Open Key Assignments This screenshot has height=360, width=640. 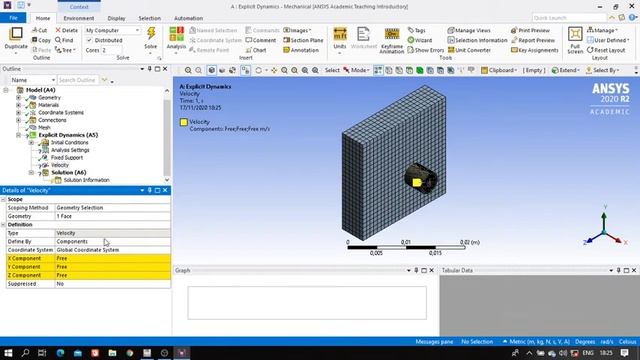[535, 50]
